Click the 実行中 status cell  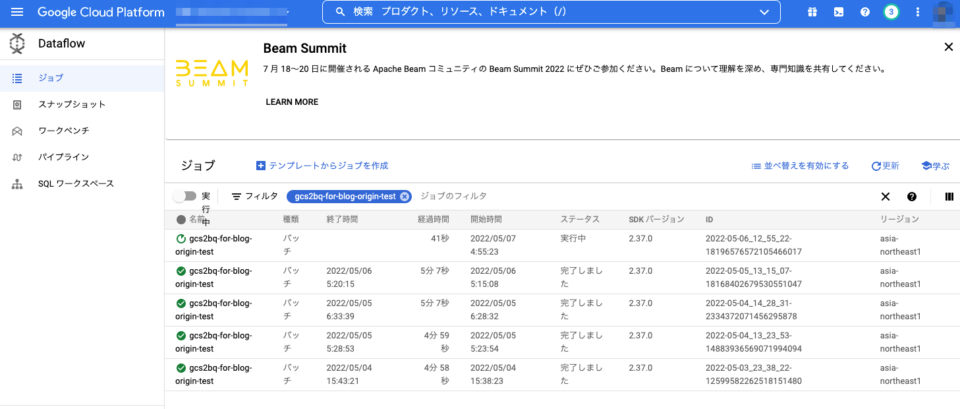(572, 239)
